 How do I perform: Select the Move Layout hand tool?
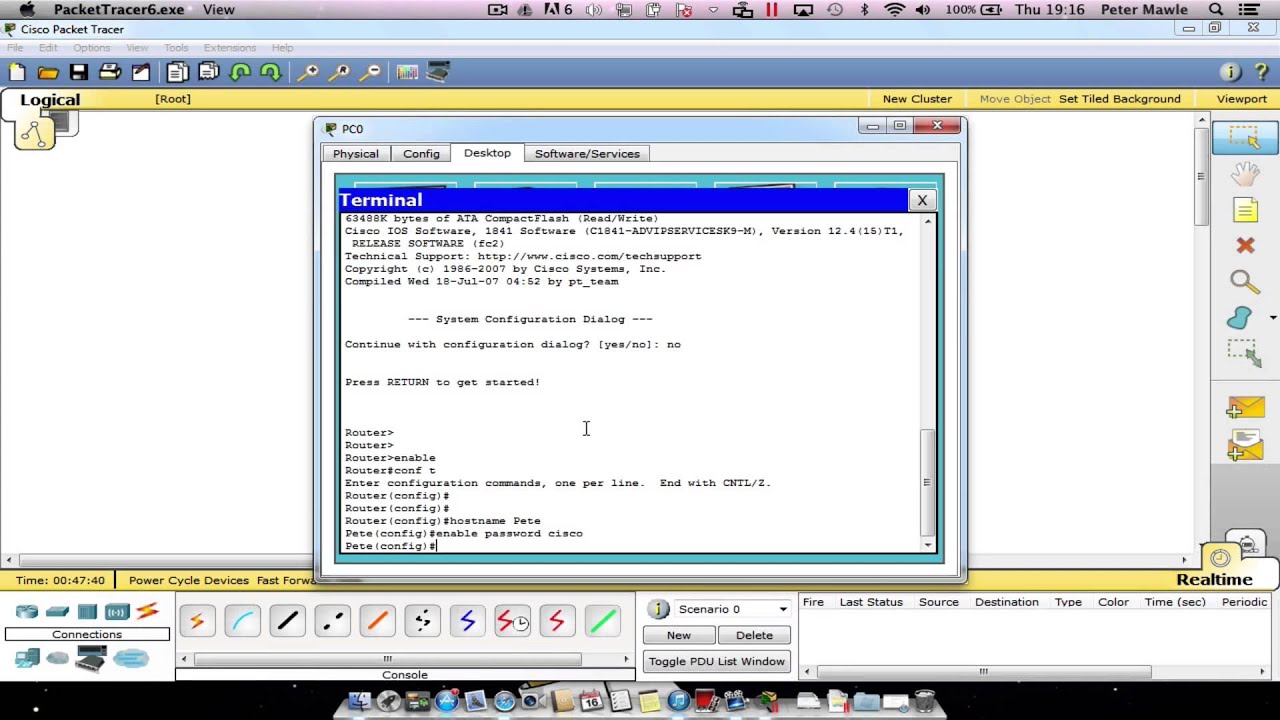click(1245, 173)
